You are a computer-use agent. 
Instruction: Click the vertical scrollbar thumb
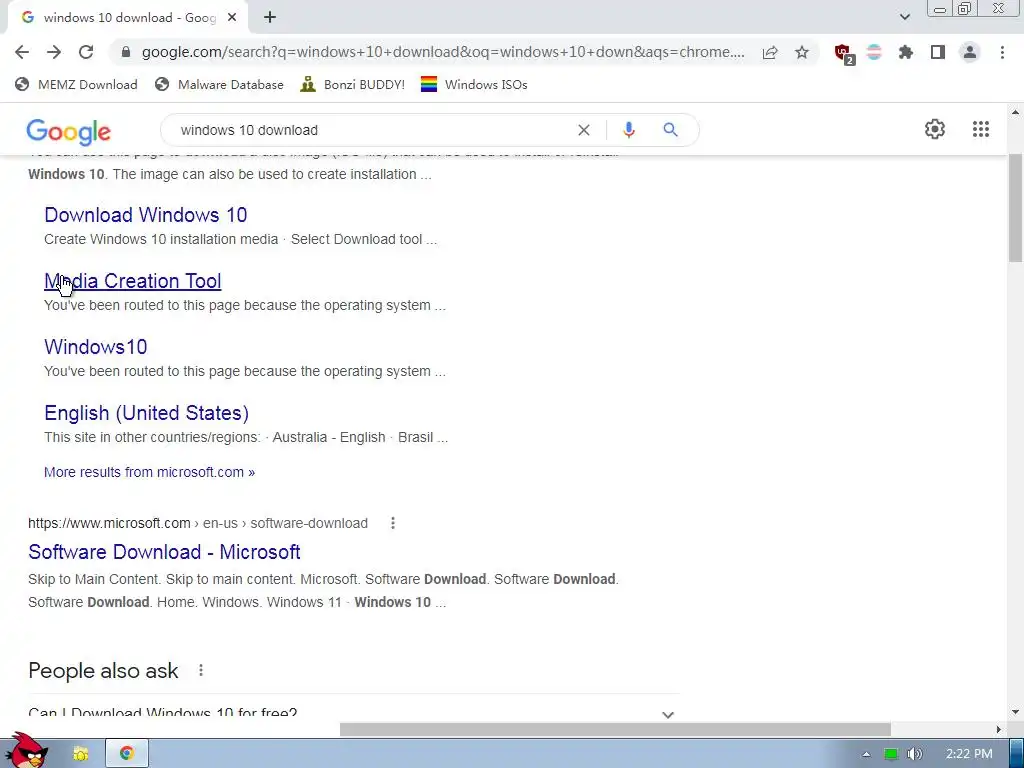tap(1016, 208)
